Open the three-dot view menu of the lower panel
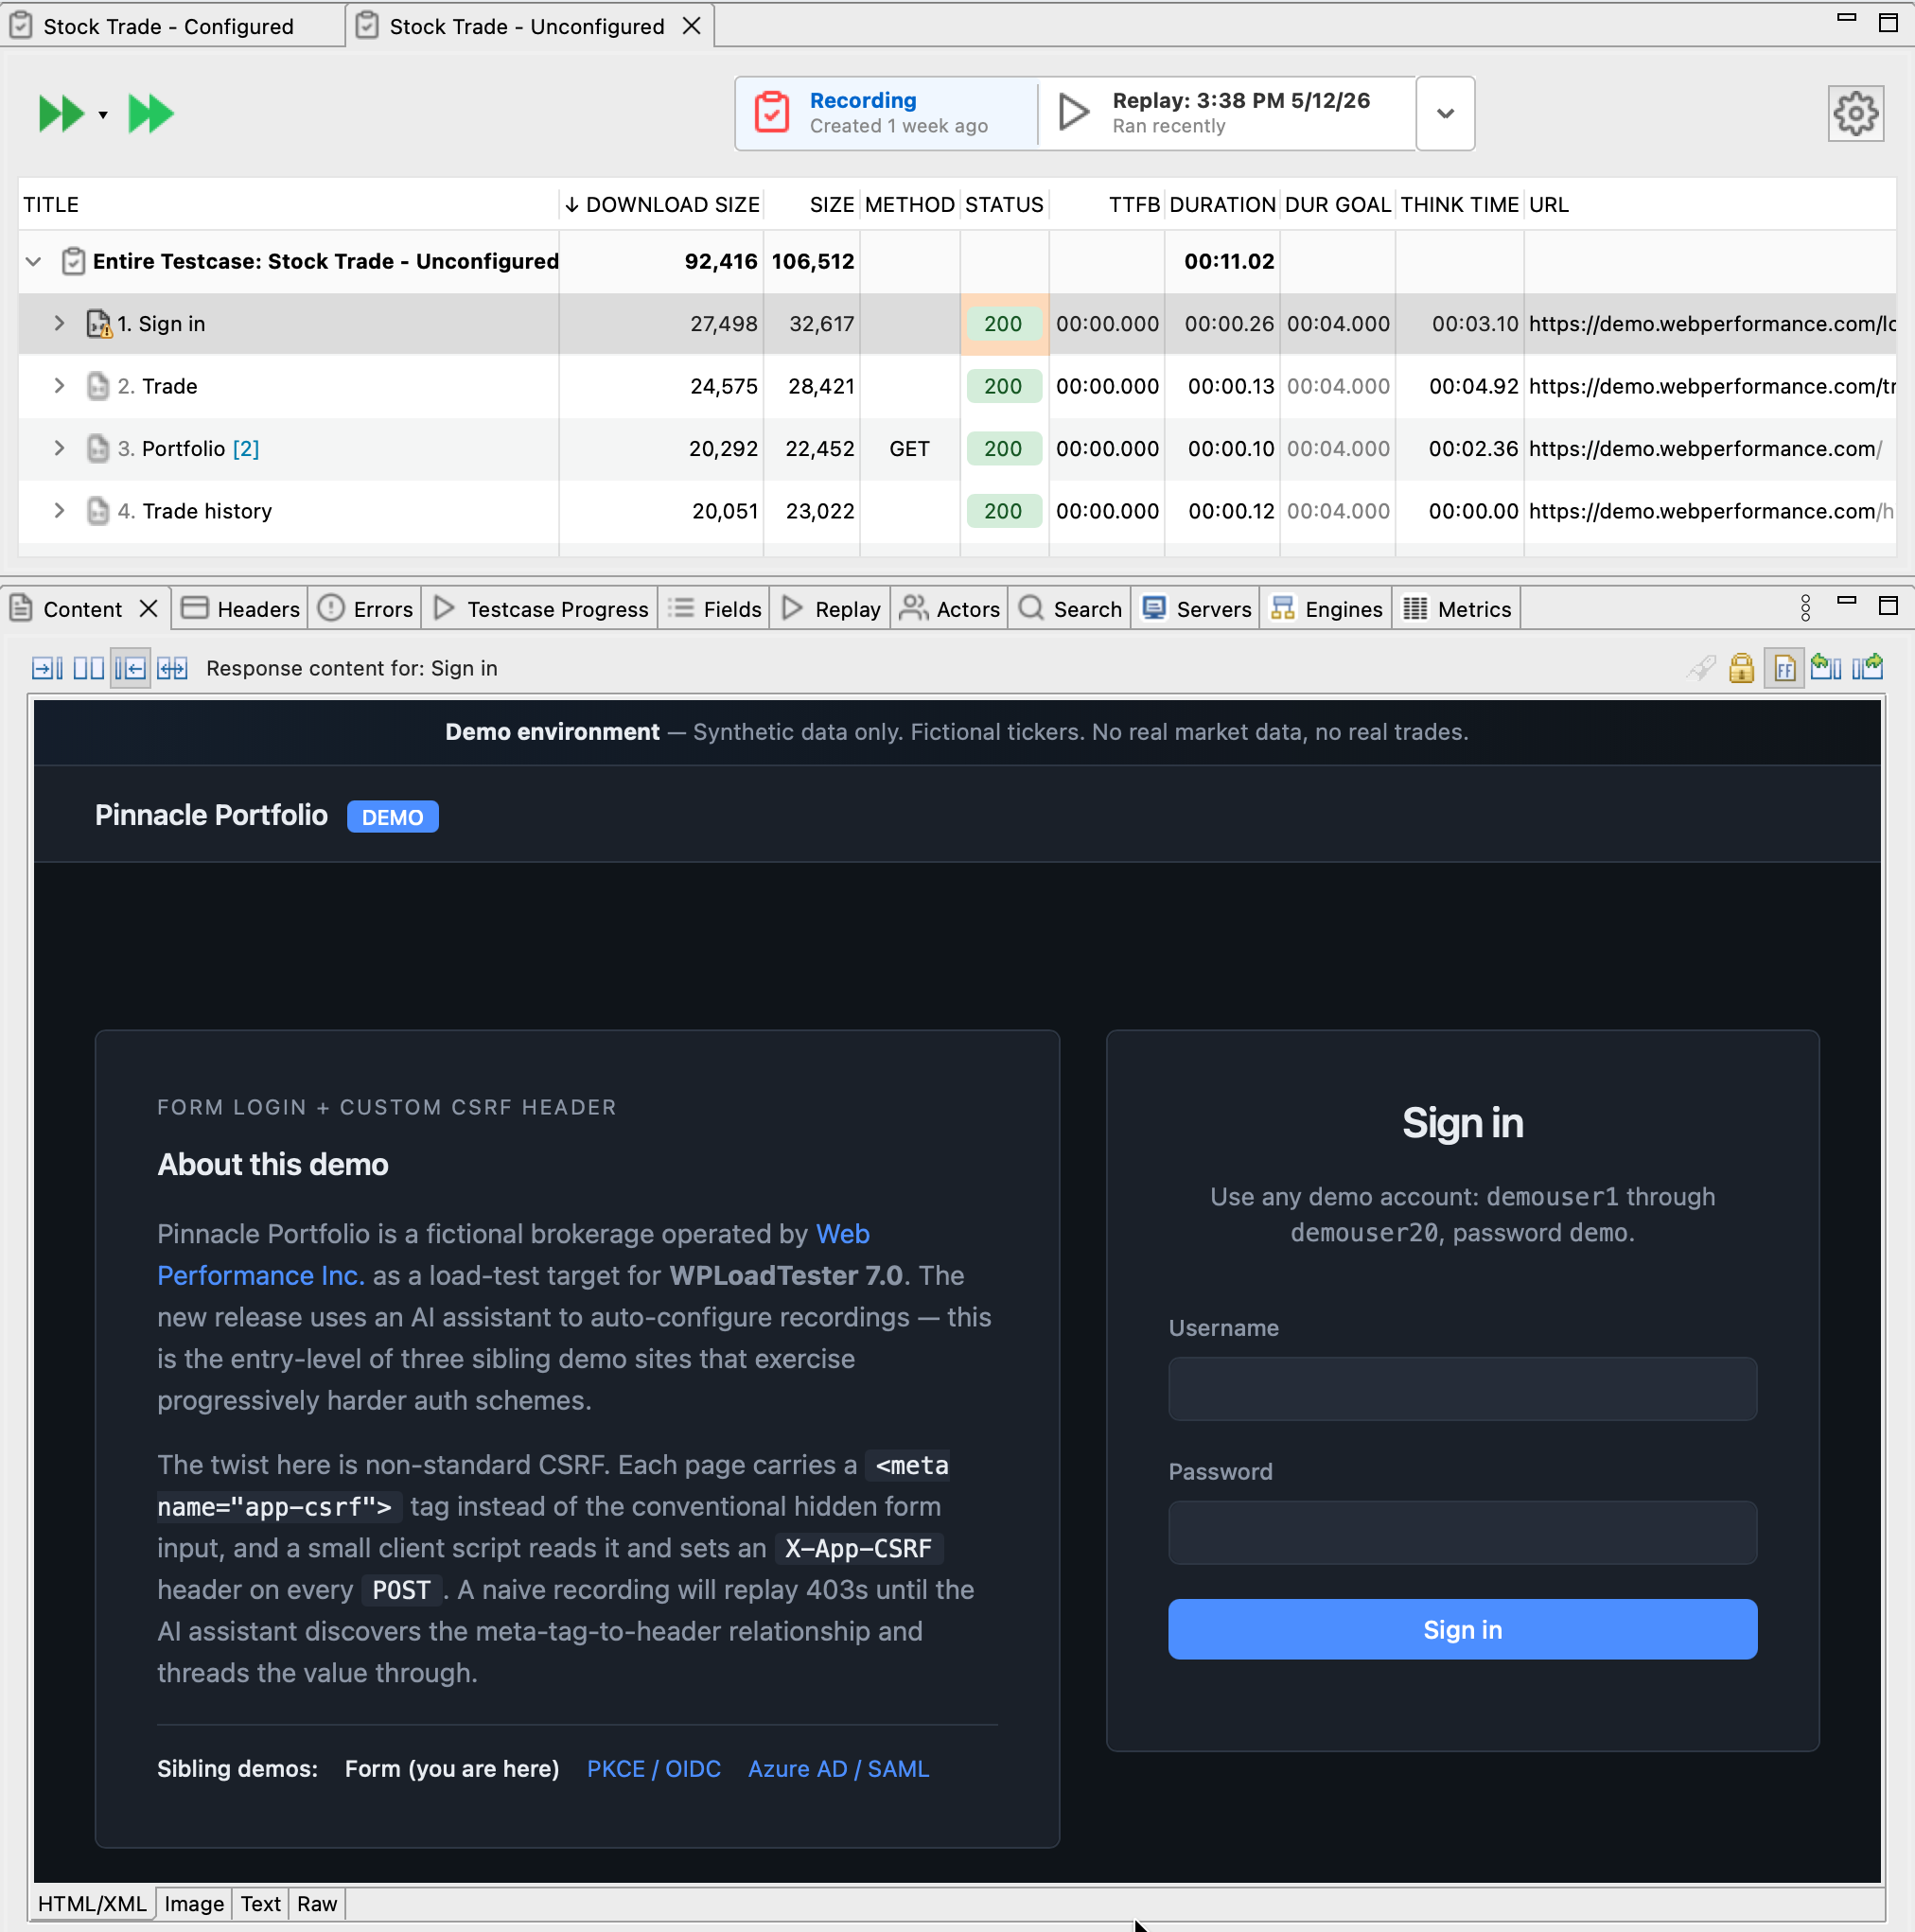 coord(1805,608)
